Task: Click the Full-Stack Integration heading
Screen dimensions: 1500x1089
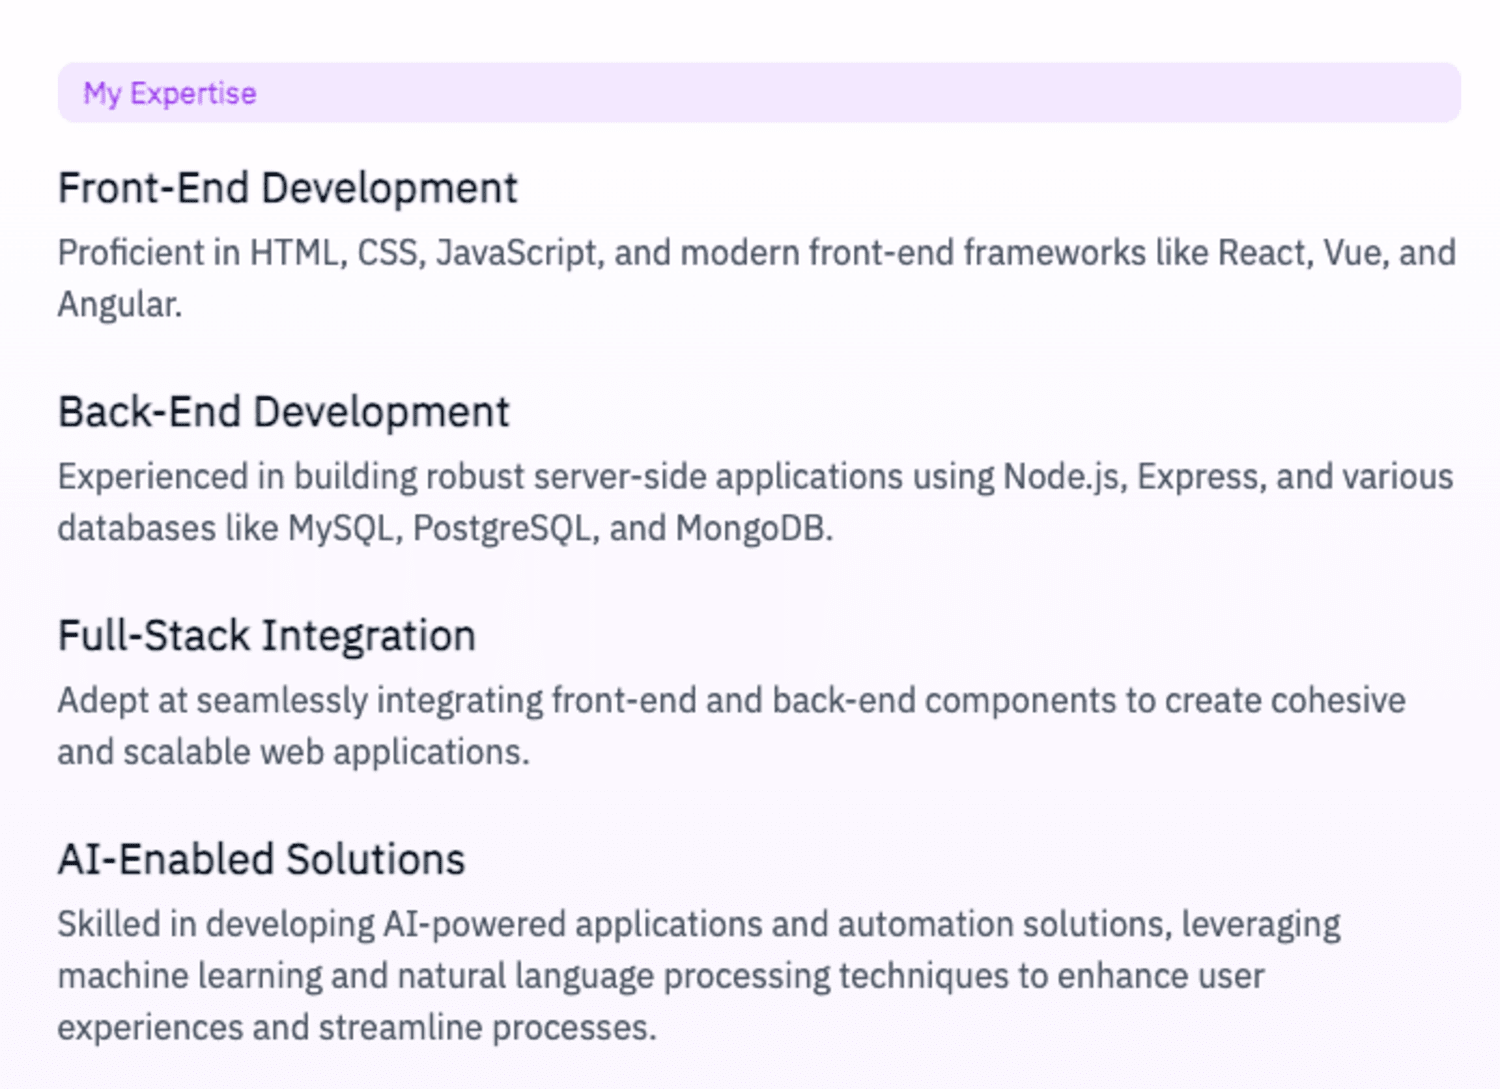Action: pyautogui.click(x=266, y=637)
